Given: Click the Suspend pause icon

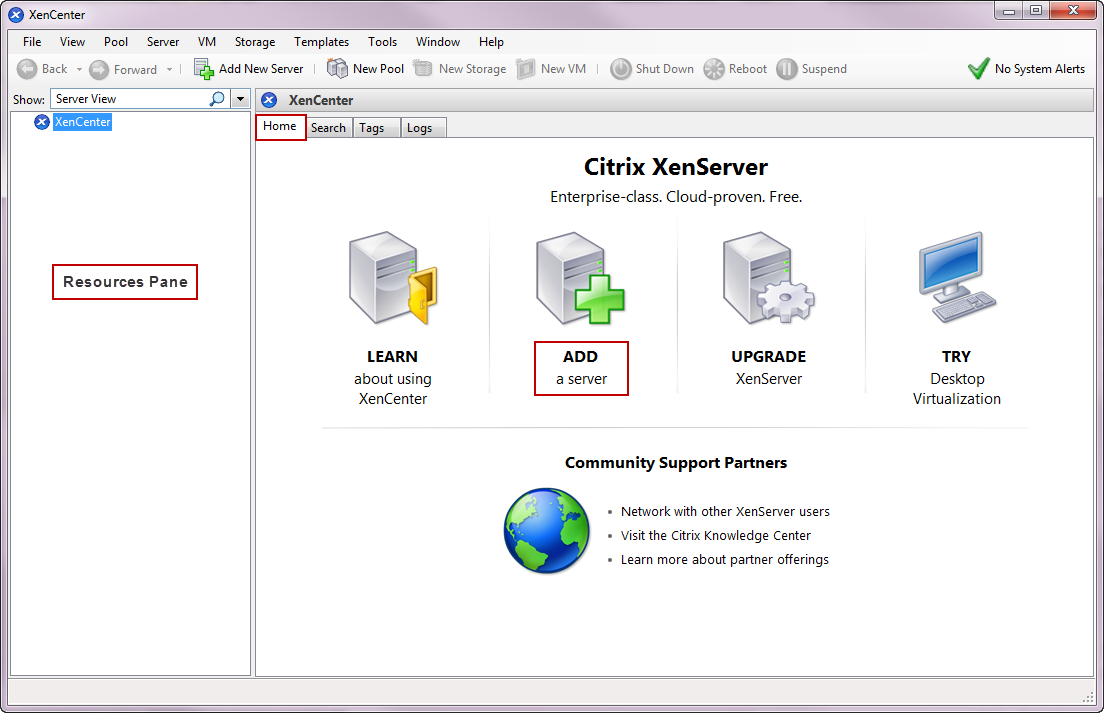Looking at the screenshot, I should tap(786, 69).
